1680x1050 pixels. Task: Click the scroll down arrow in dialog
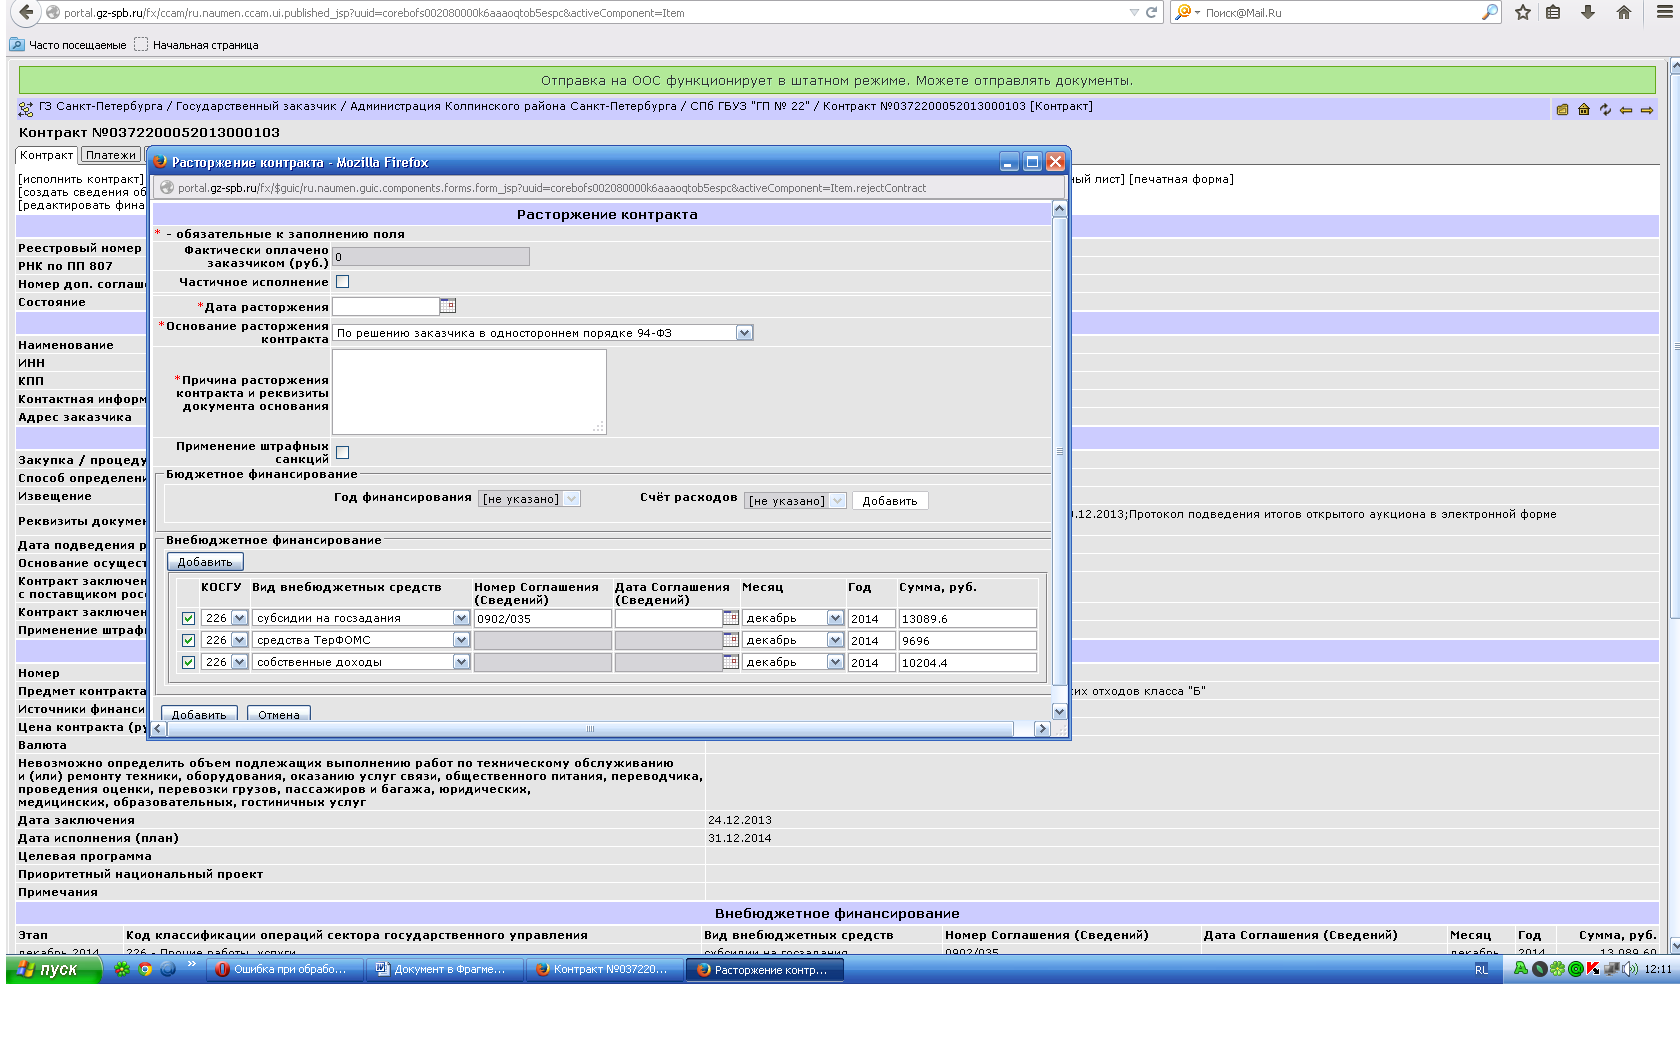coord(1060,711)
